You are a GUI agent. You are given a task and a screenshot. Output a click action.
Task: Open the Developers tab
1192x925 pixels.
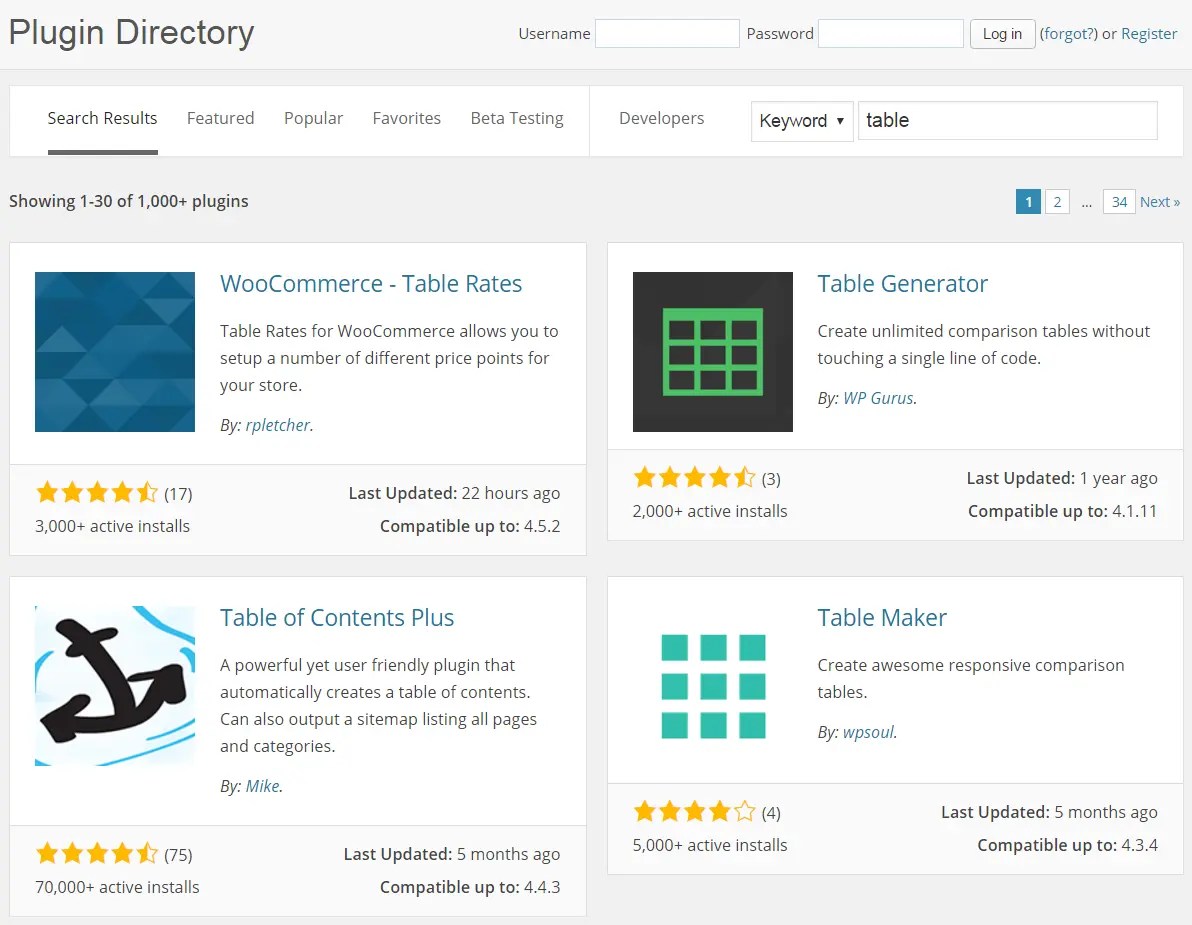tap(661, 119)
